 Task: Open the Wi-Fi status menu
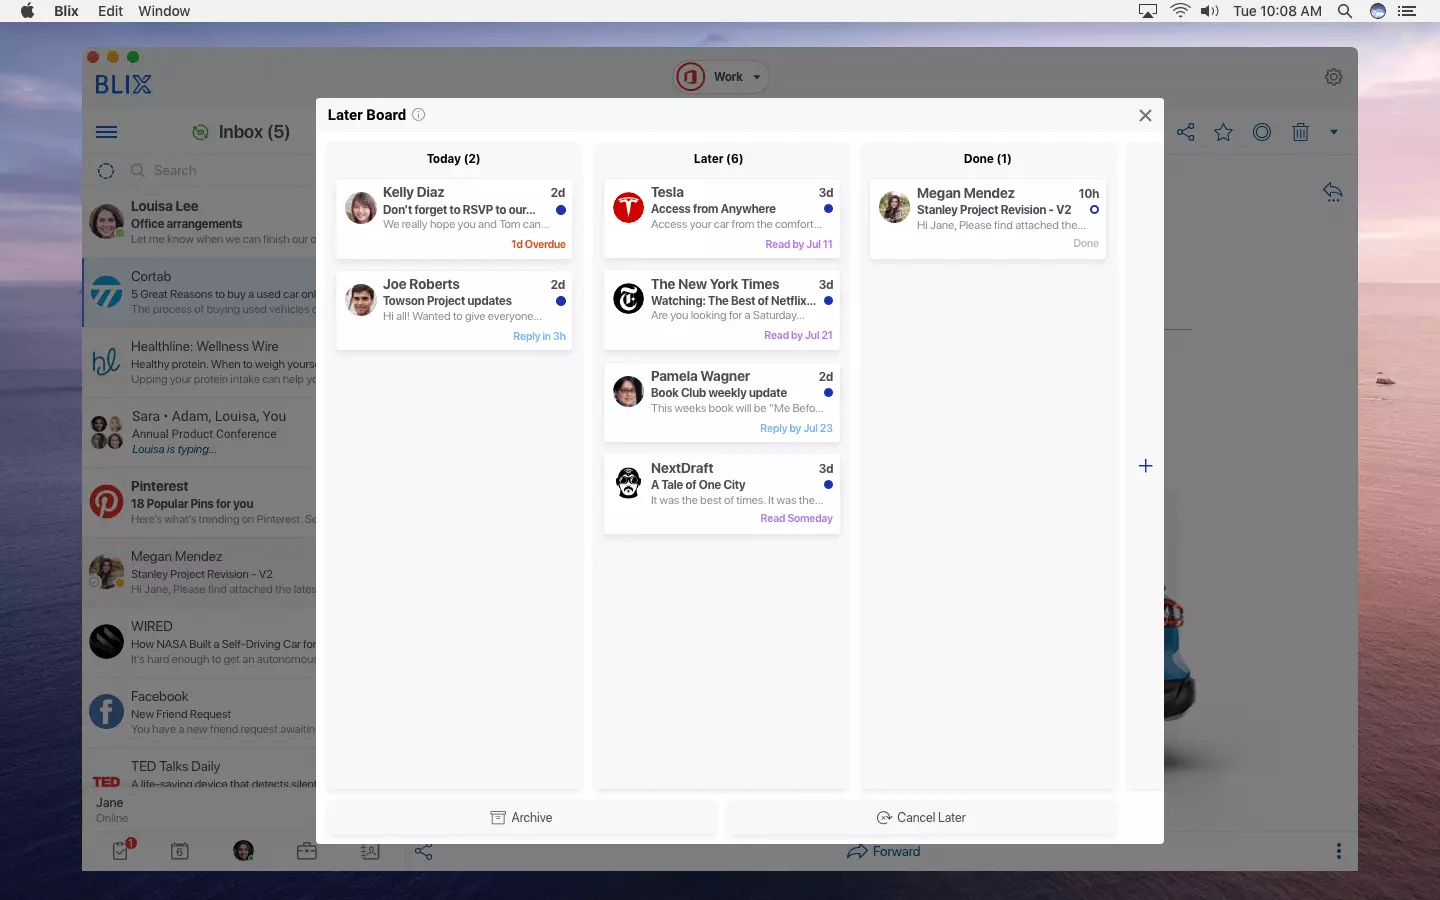1180,11
